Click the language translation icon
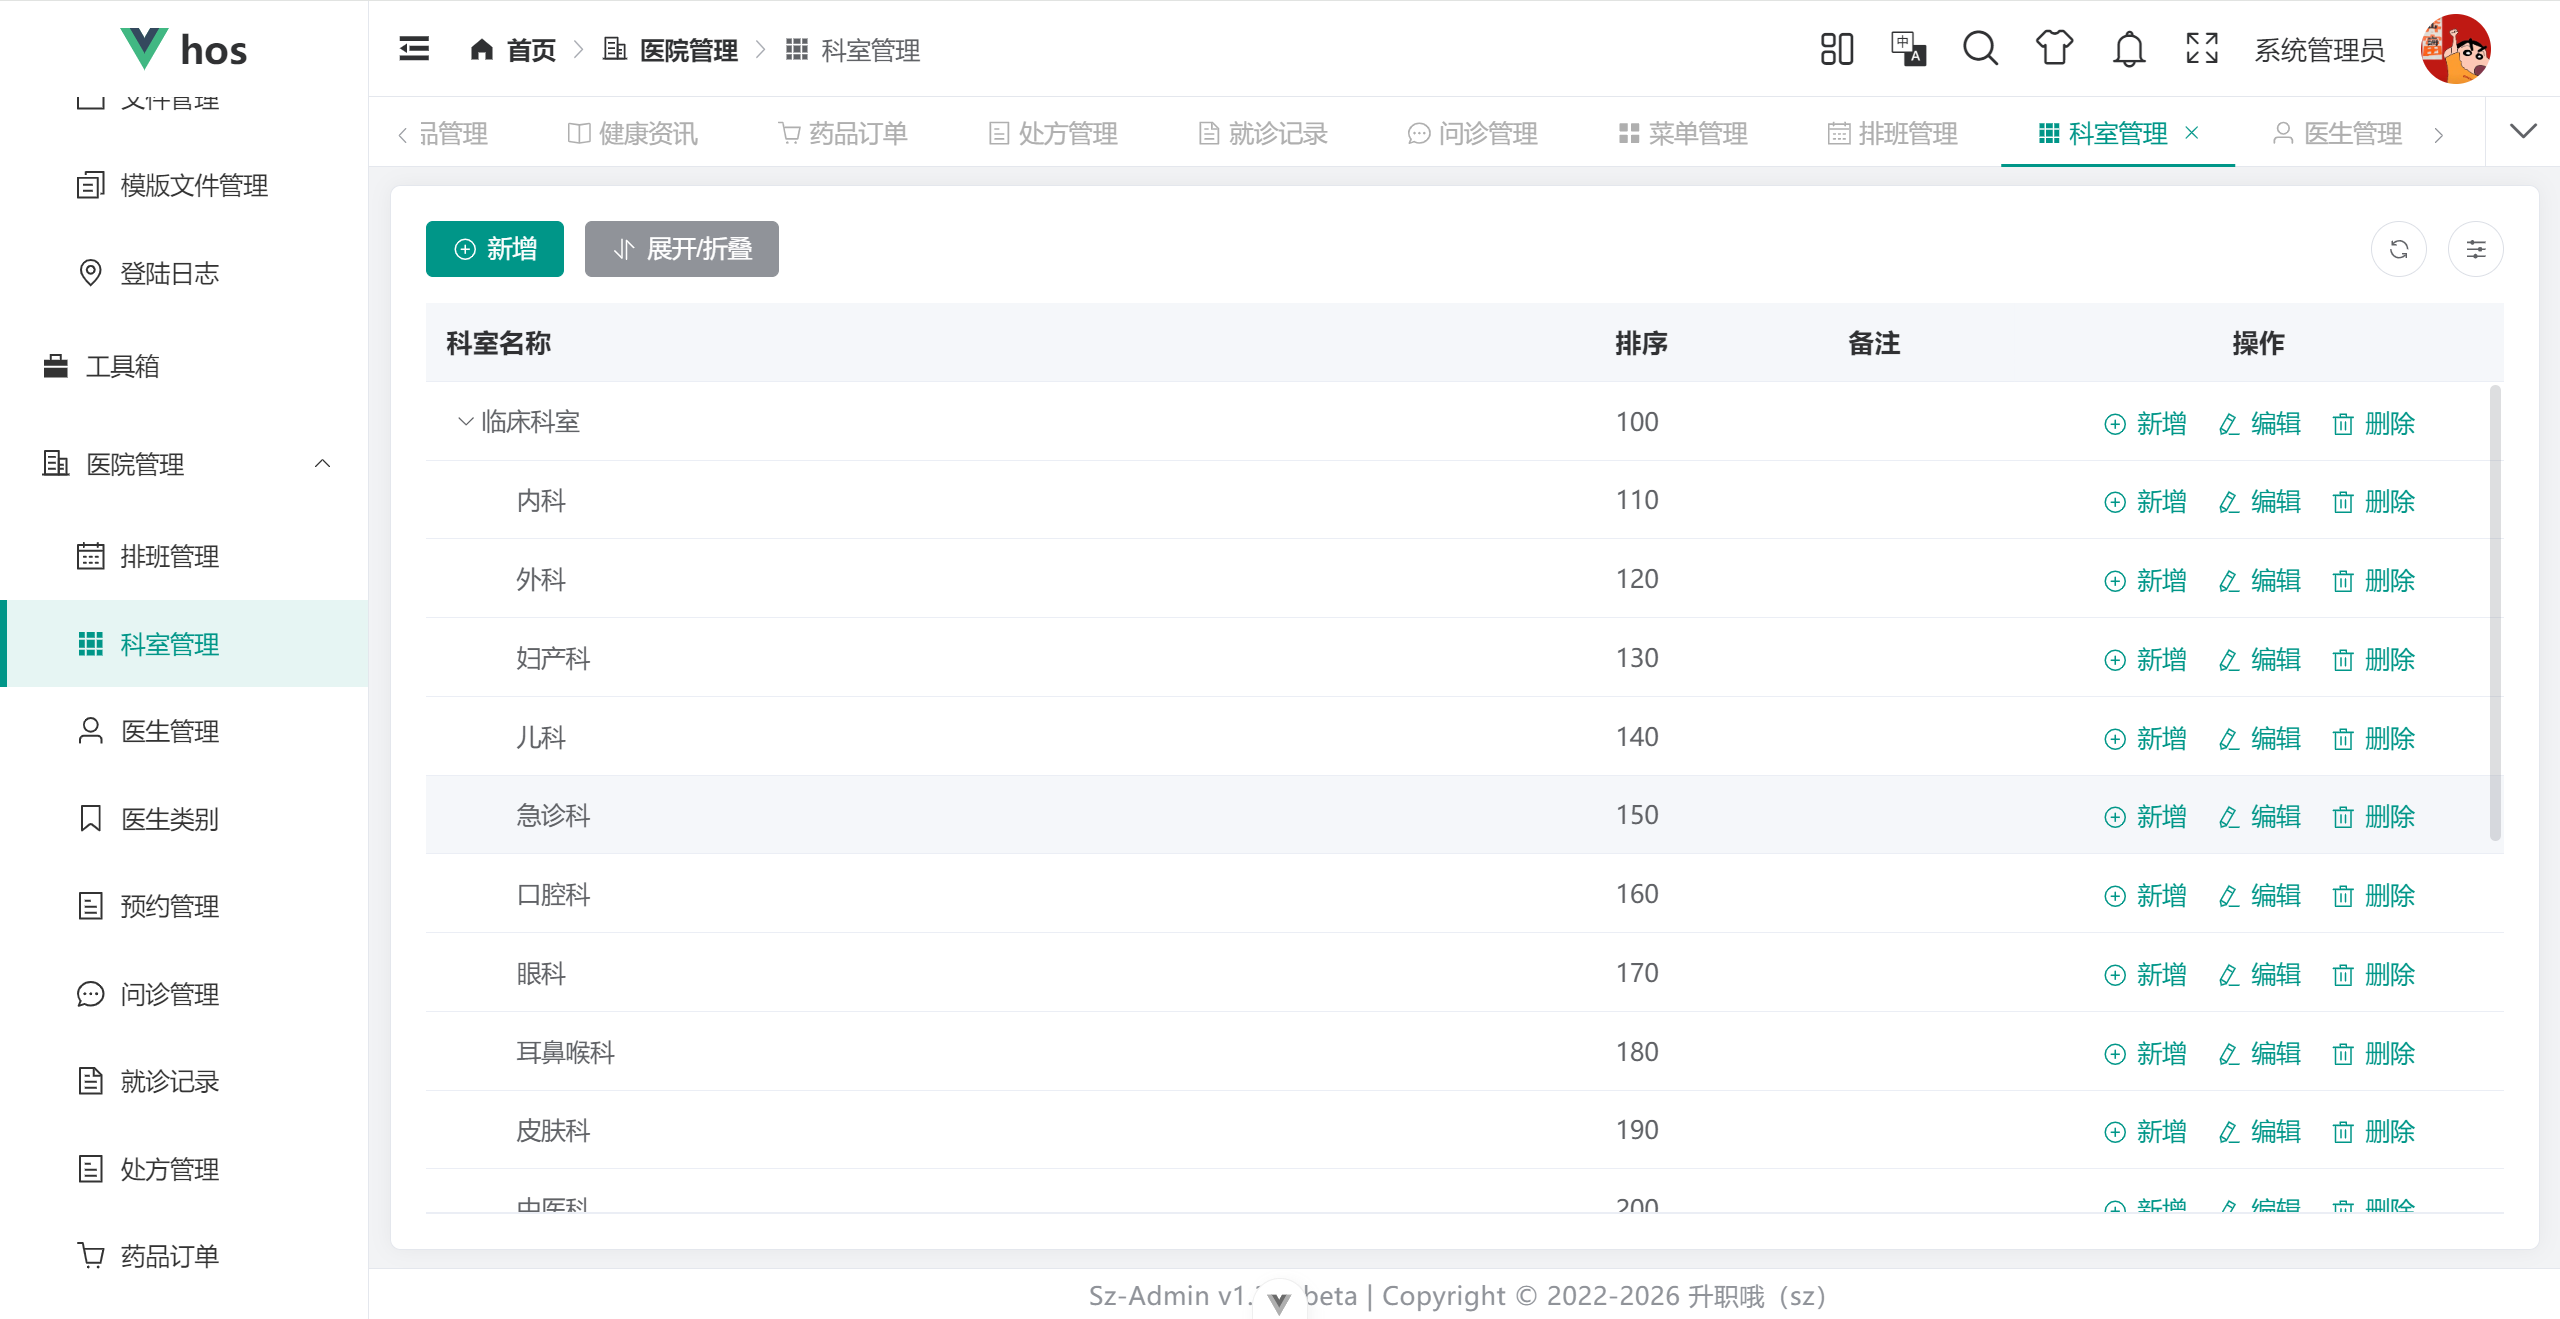This screenshot has height=1319, width=2560. (1908, 49)
